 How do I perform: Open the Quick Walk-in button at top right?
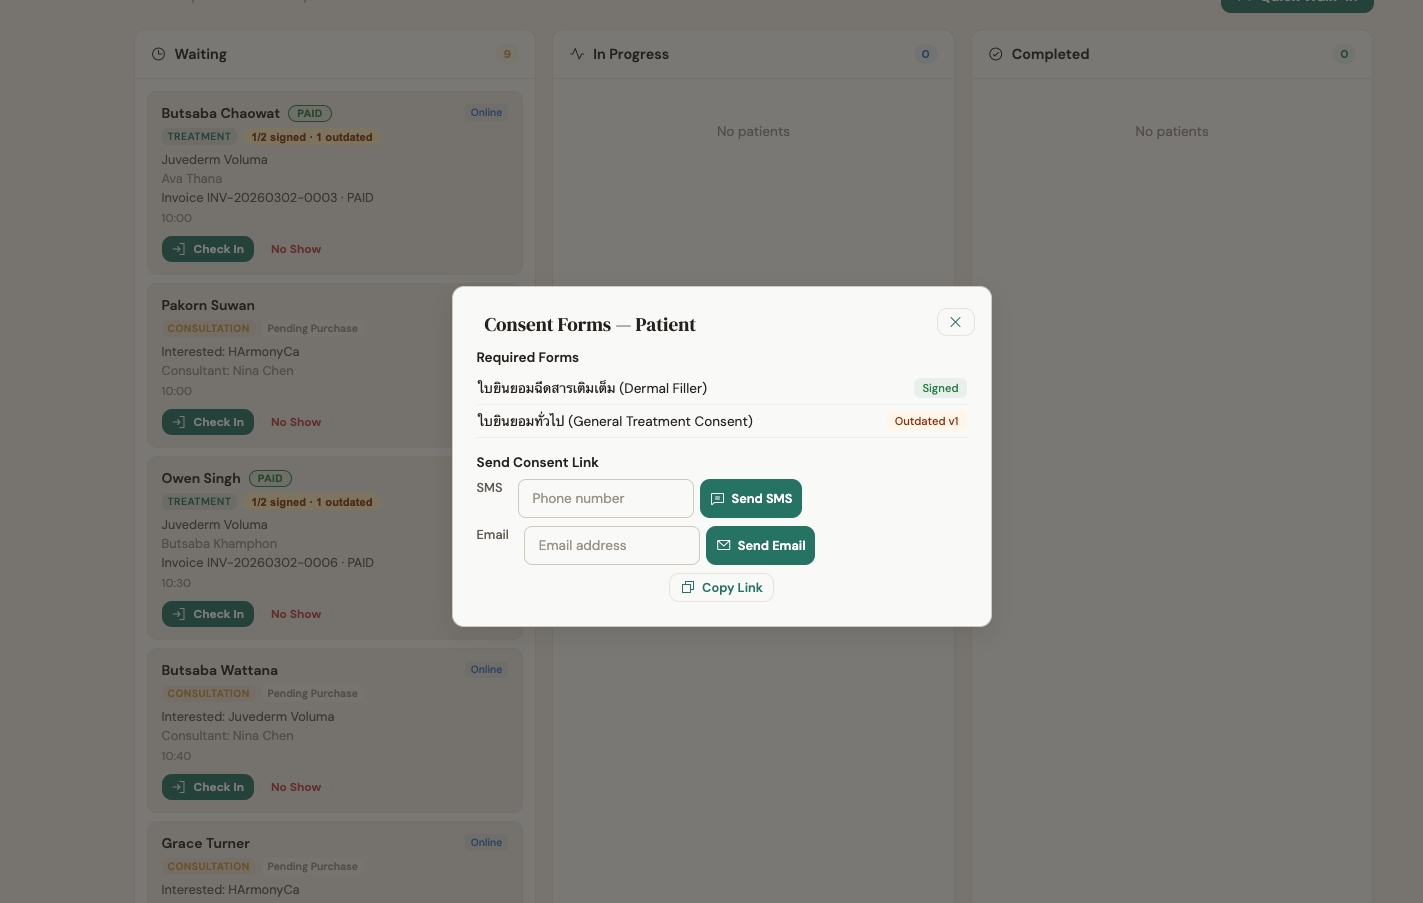(1297, 2)
